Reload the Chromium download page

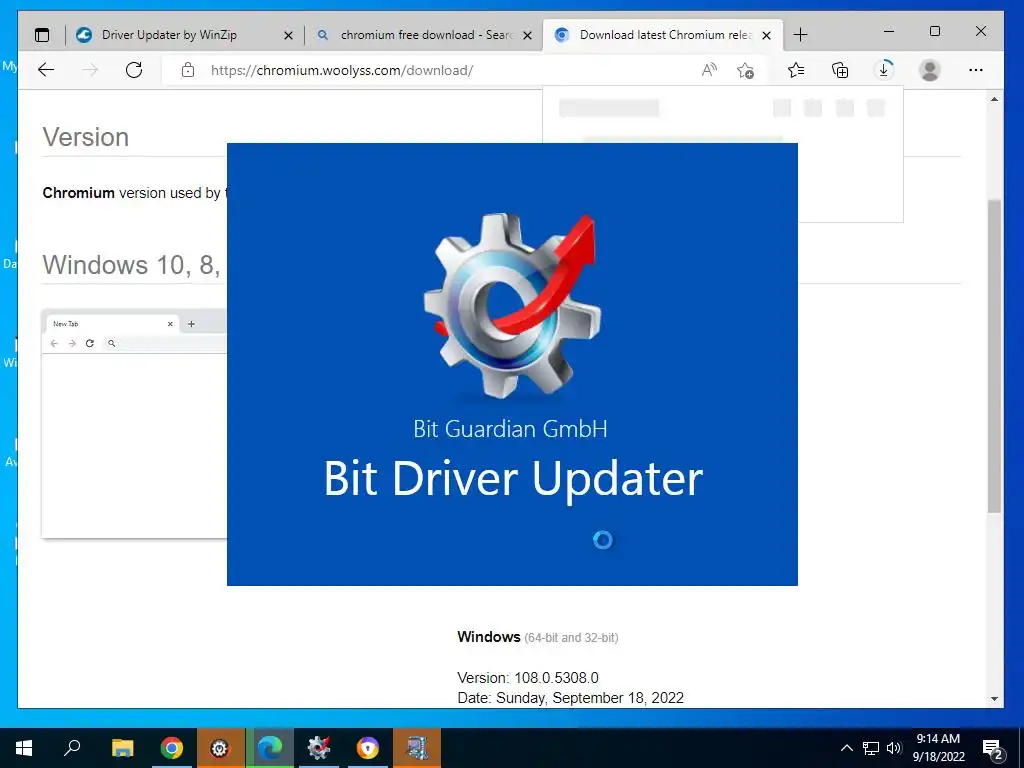[x=134, y=70]
